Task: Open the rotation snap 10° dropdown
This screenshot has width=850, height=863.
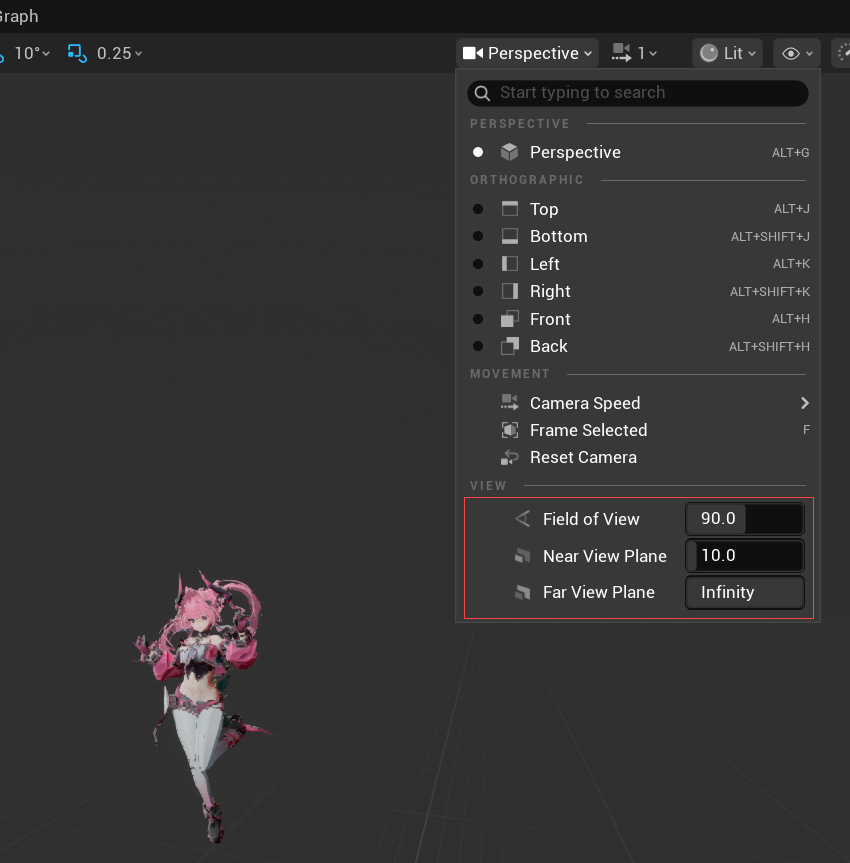Action: 32,53
